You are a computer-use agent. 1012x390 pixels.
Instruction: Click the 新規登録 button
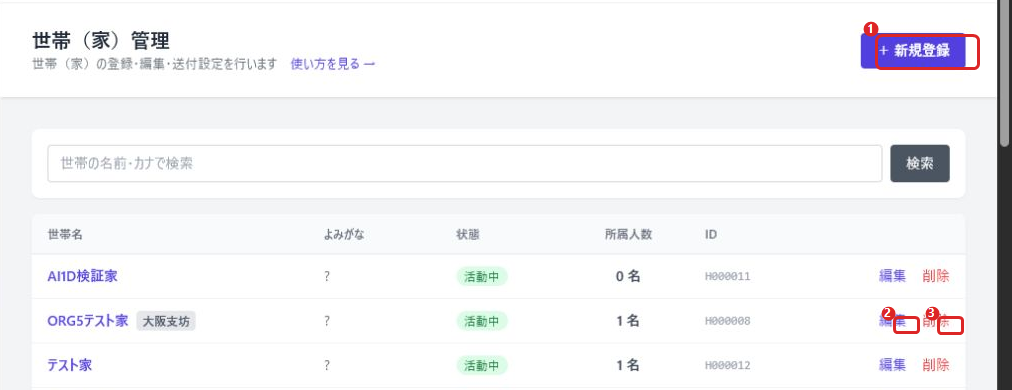coord(913,51)
